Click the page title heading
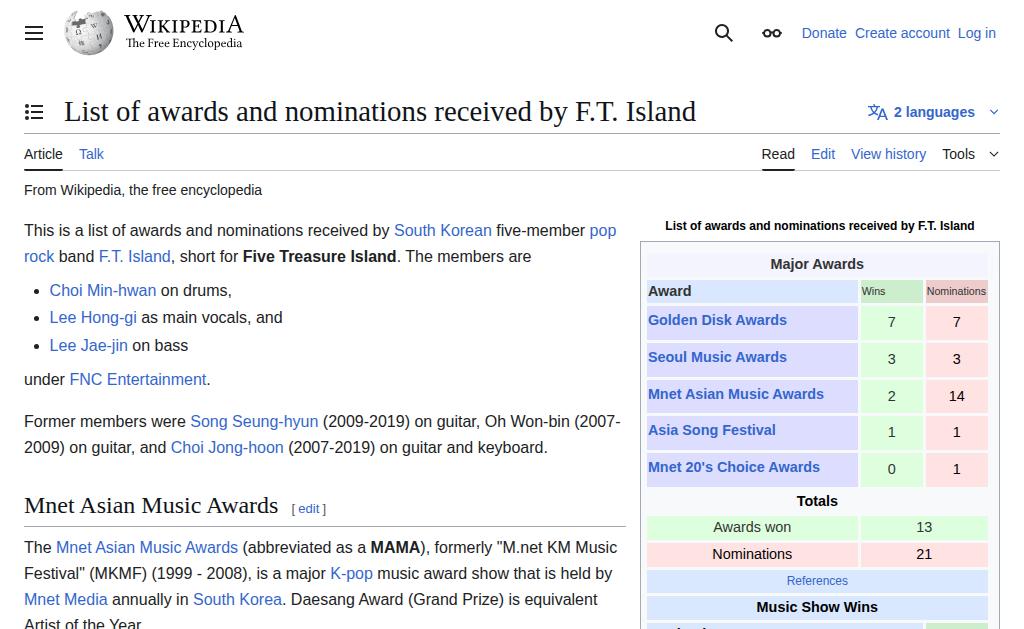 pos(379,112)
